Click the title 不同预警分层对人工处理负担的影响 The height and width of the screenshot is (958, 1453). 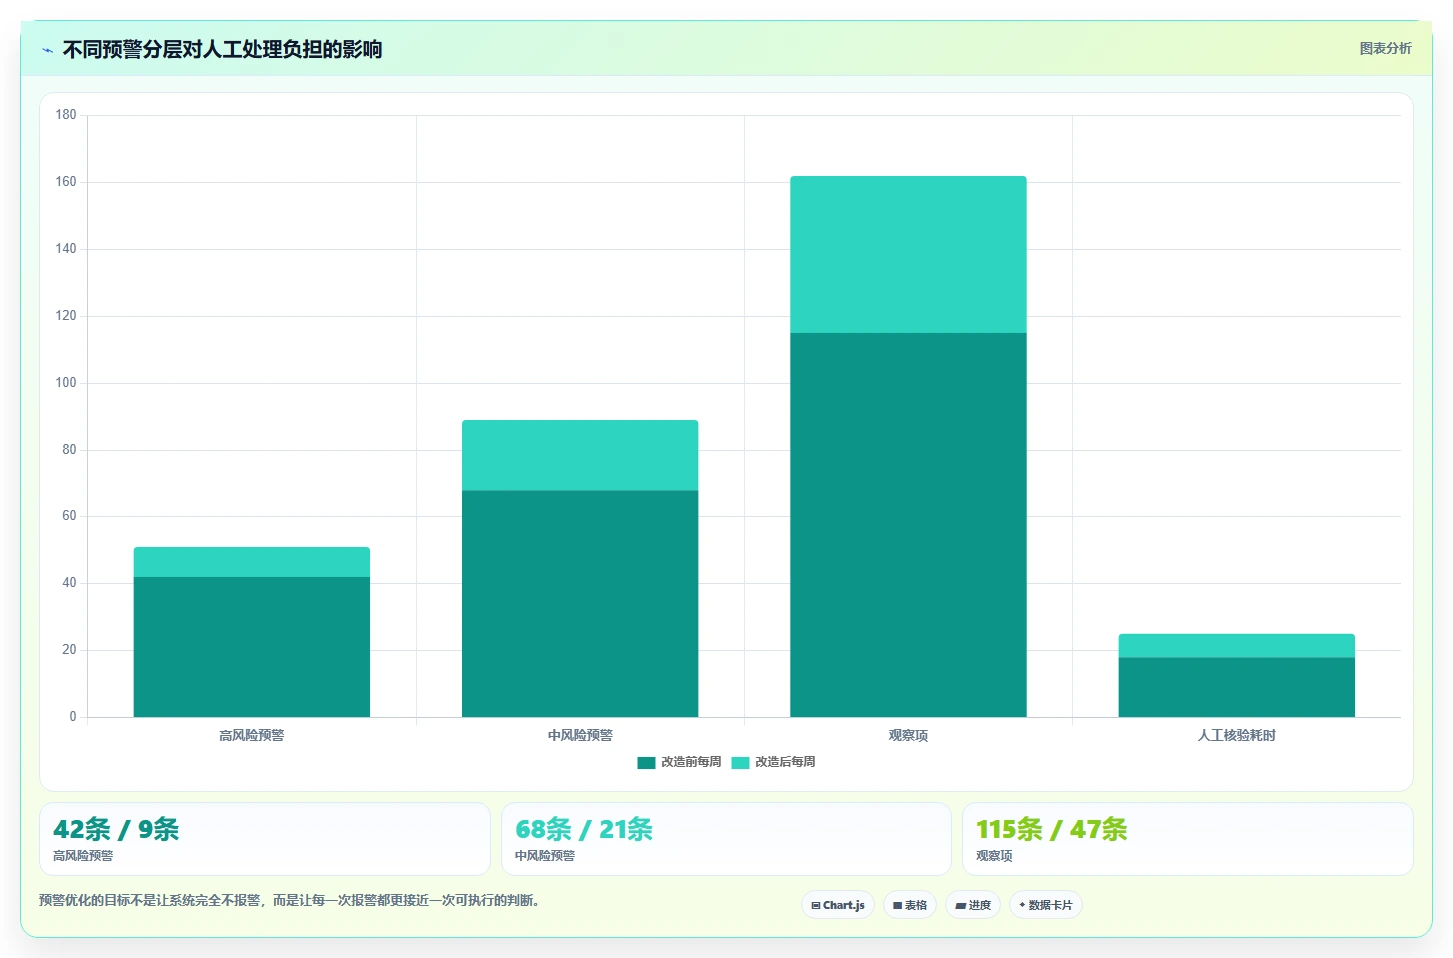tap(222, 49)
